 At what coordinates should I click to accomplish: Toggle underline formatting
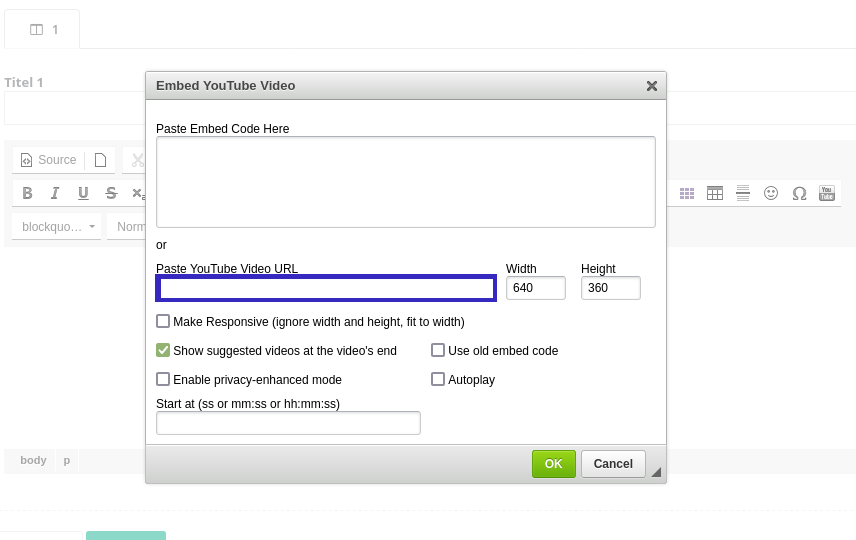point(83,193)
